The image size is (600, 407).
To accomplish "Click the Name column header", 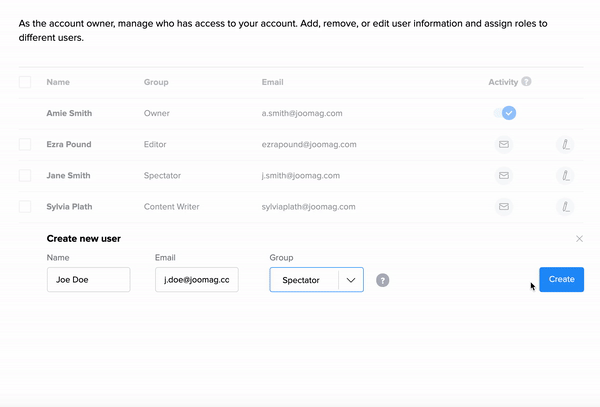I will (x=58, y=82).
